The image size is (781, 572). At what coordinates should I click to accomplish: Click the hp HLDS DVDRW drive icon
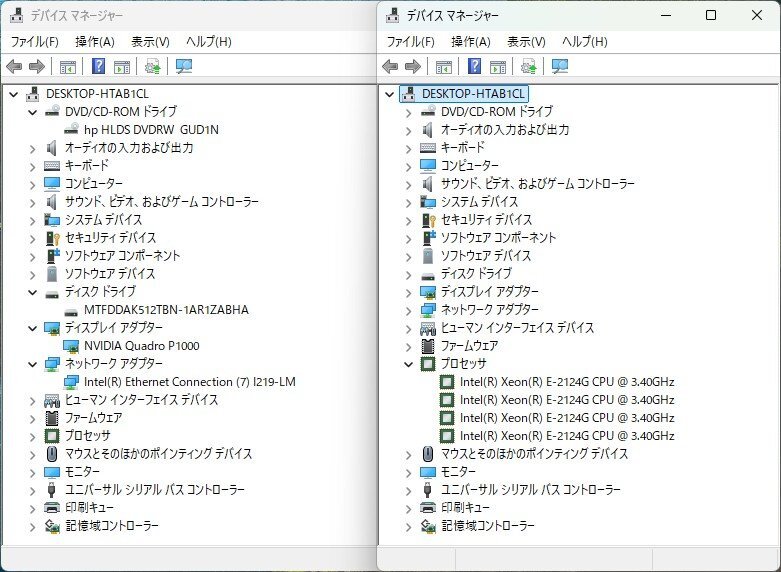coord(71,130)
